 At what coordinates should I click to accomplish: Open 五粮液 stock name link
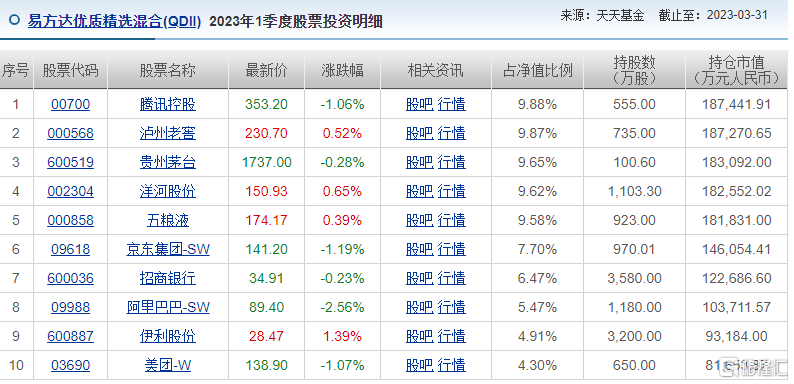point(168,220)
